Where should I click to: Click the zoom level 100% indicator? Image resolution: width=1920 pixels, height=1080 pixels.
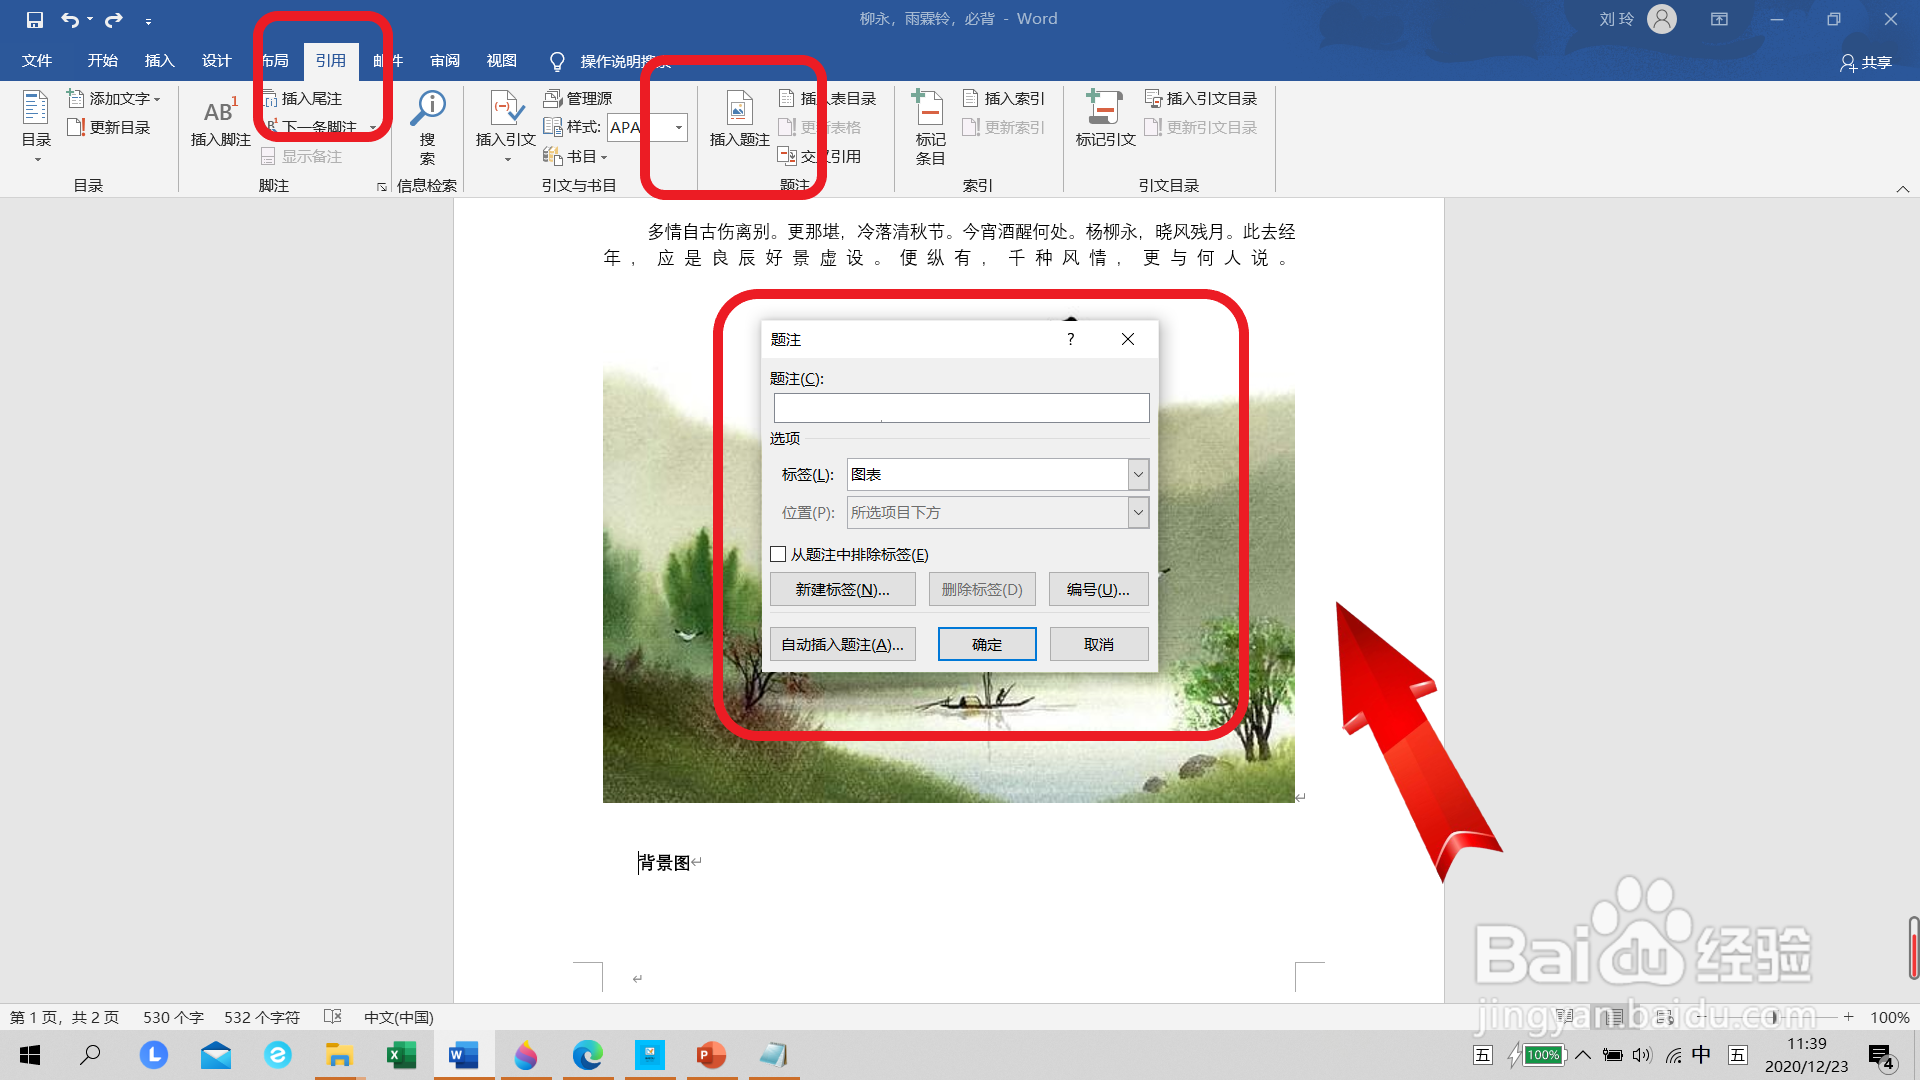pos(1889,1017)
